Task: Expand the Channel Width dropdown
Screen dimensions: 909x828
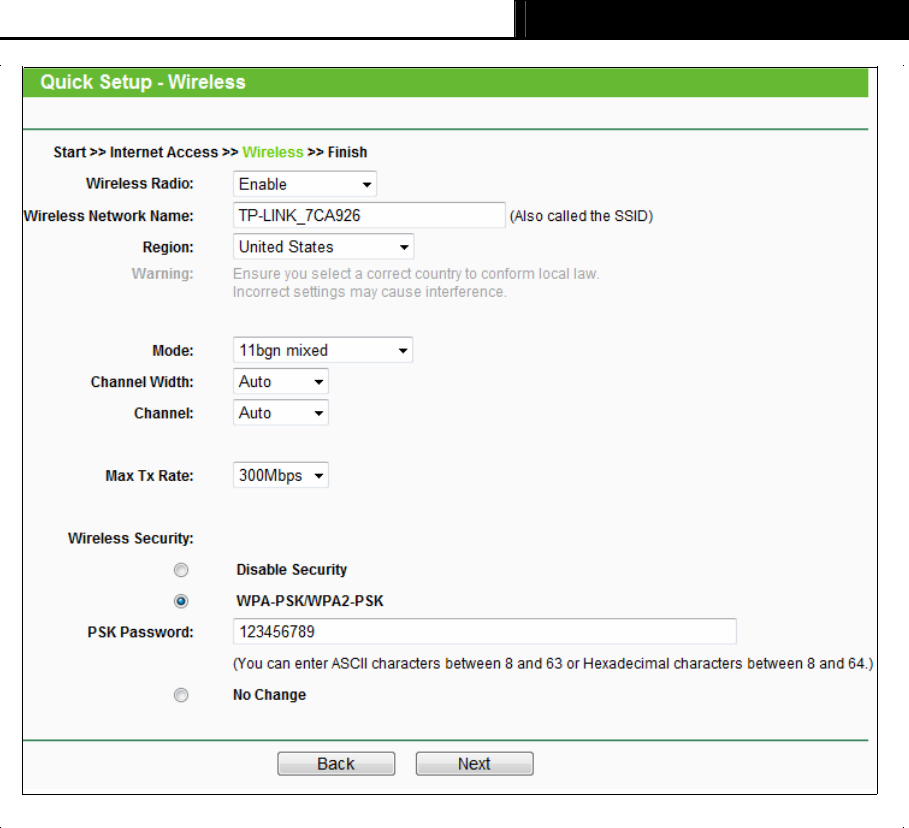Action: pos(281,382)
